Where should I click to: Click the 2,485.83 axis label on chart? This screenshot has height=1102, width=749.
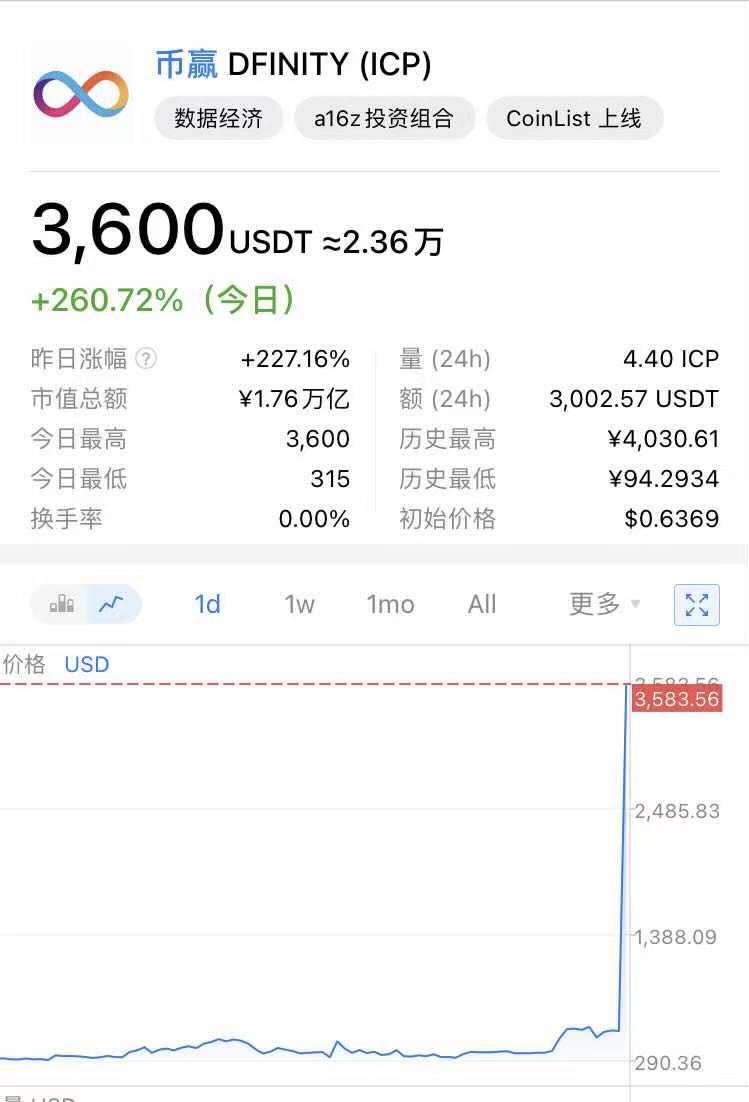click(x=677, y=811)
